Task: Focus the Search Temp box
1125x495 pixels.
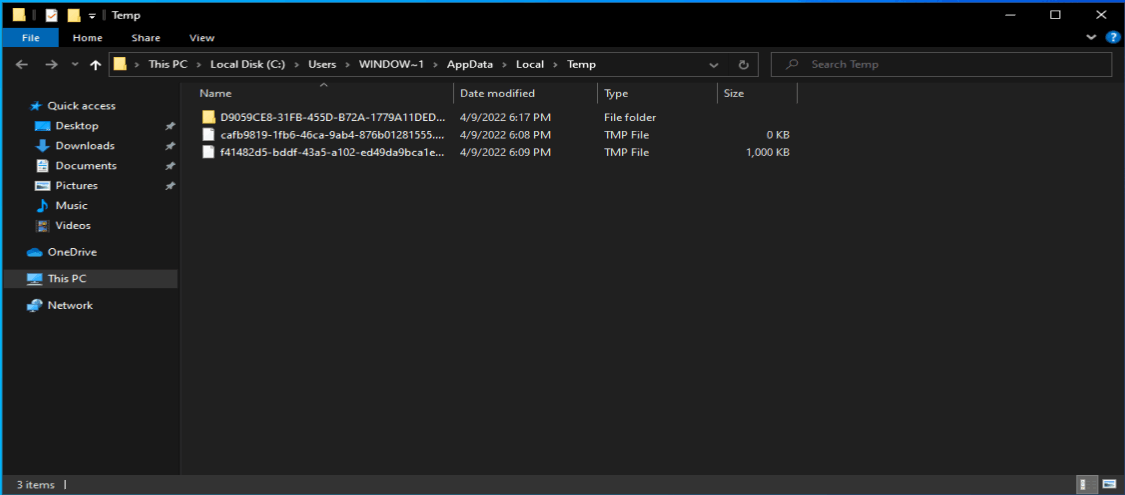Action: (941, 65)
